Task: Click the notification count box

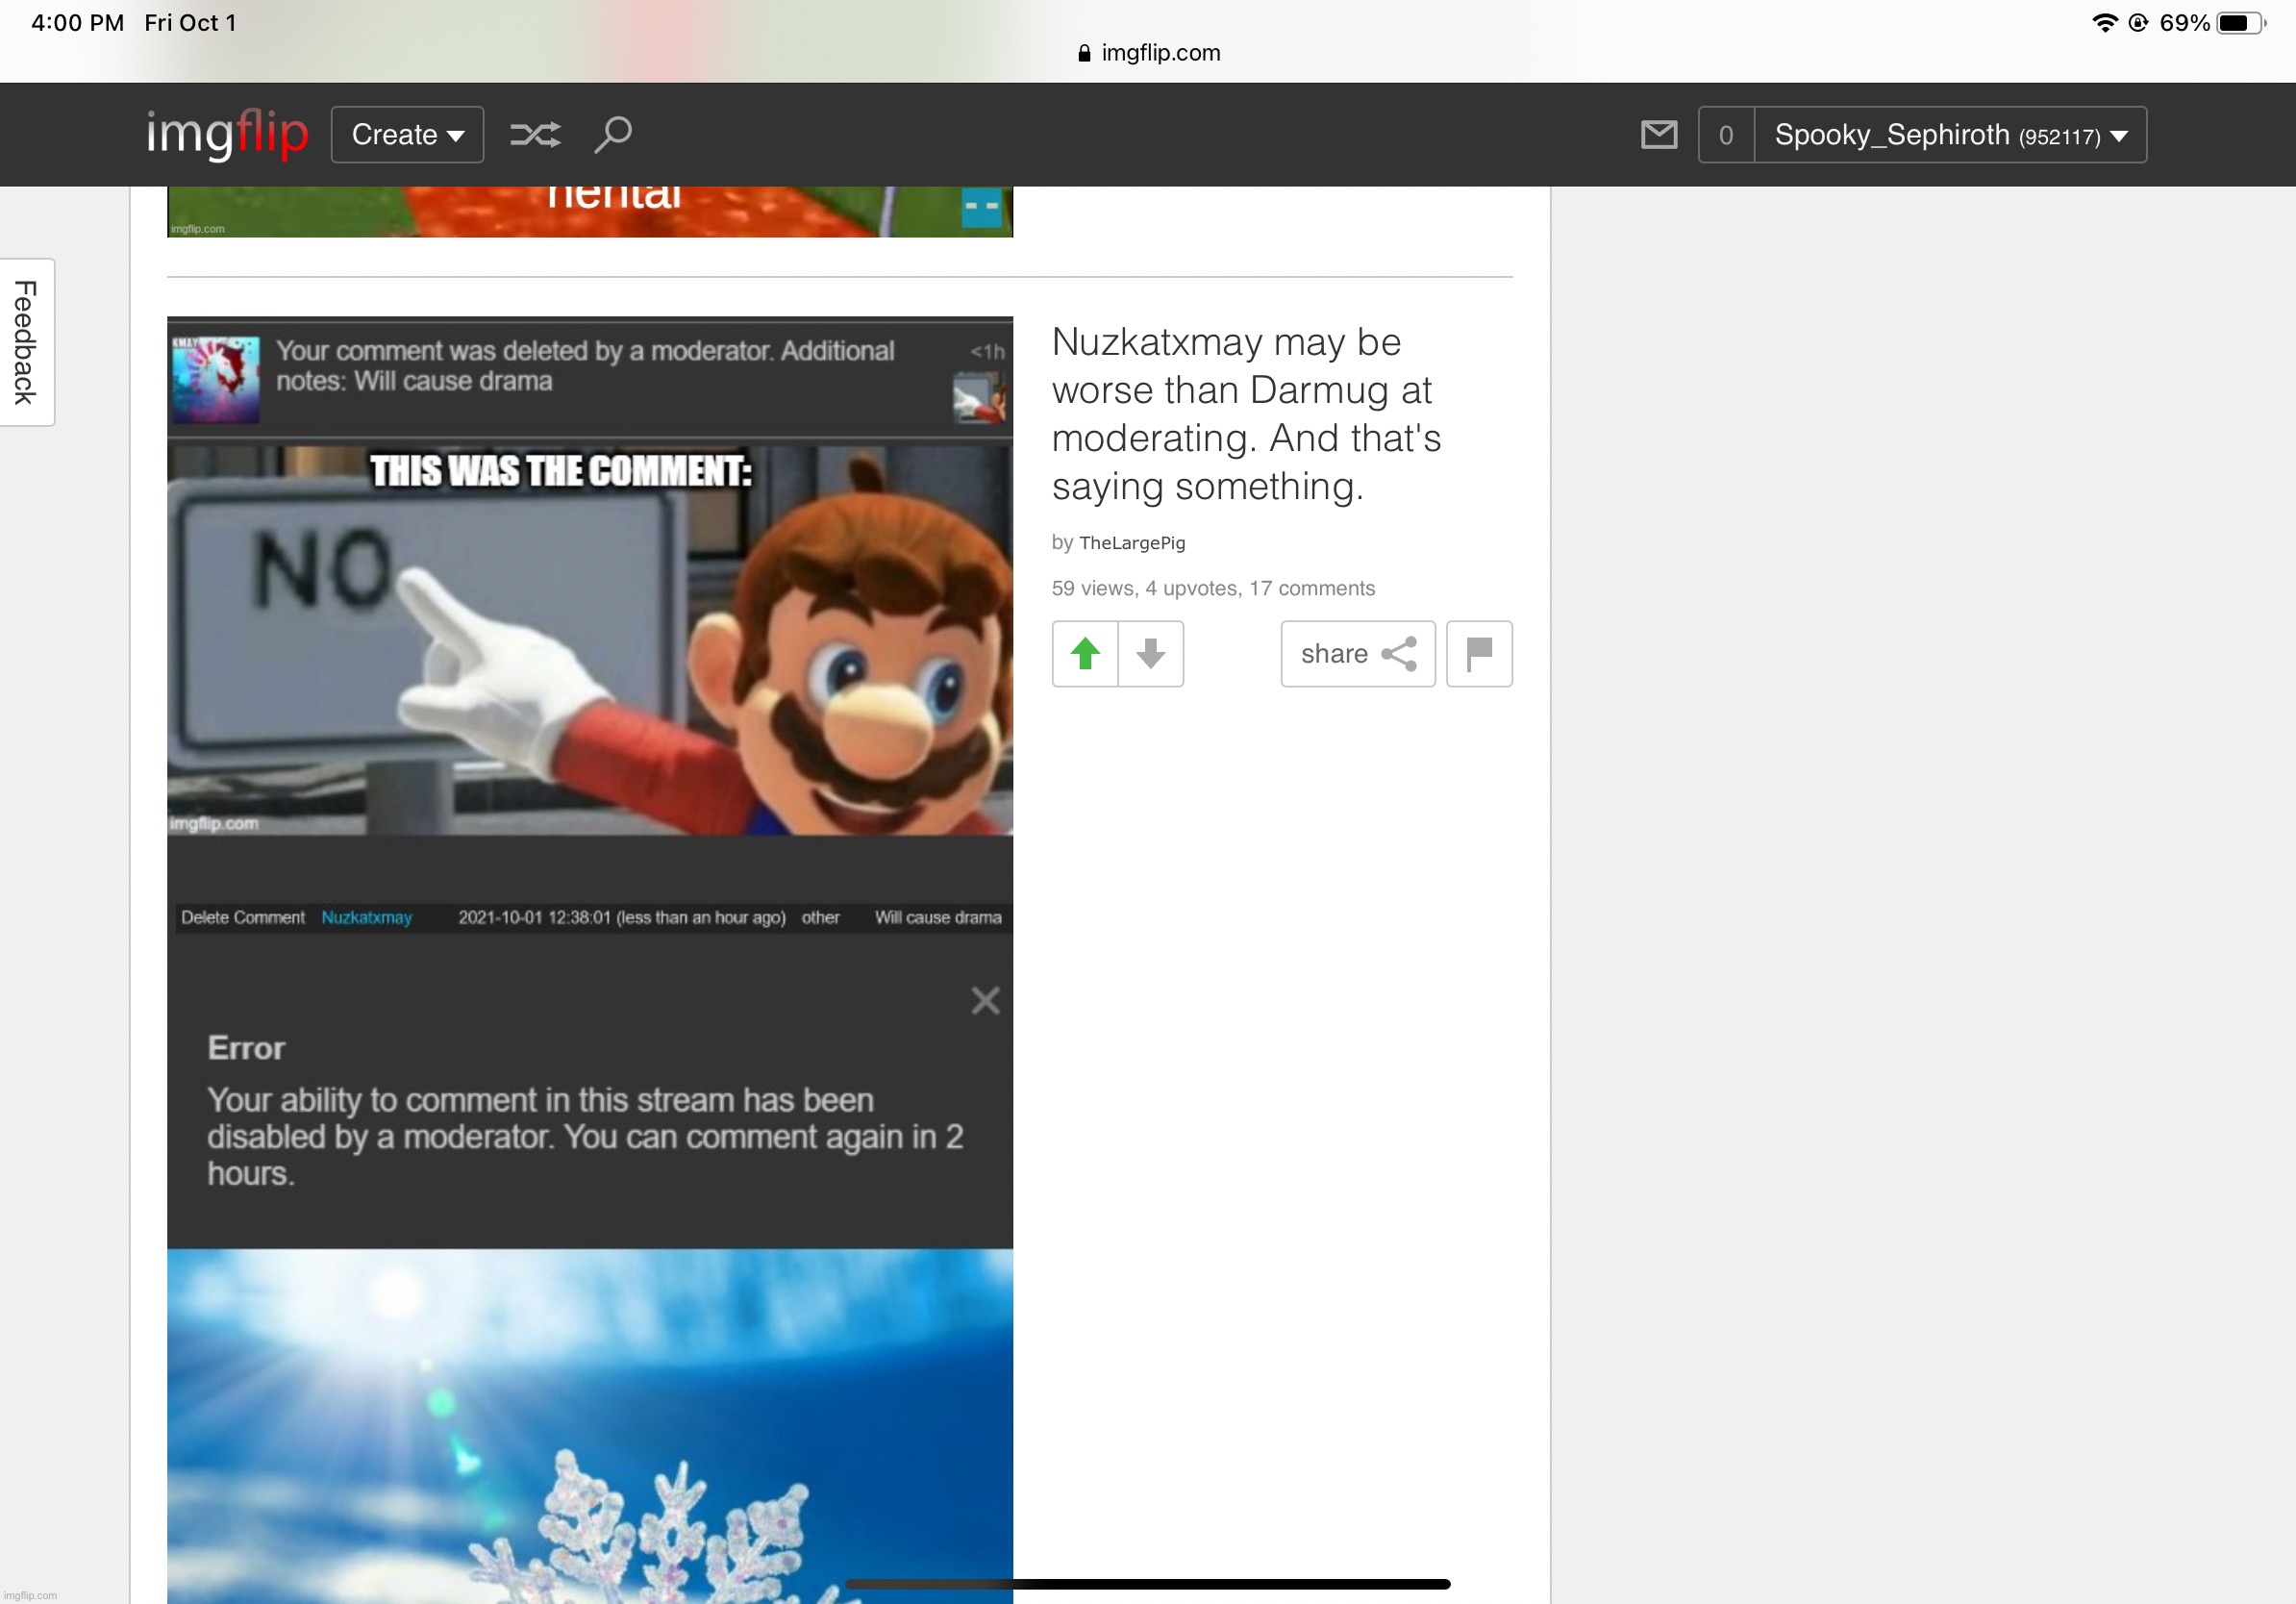Action: coord(1725,135)
